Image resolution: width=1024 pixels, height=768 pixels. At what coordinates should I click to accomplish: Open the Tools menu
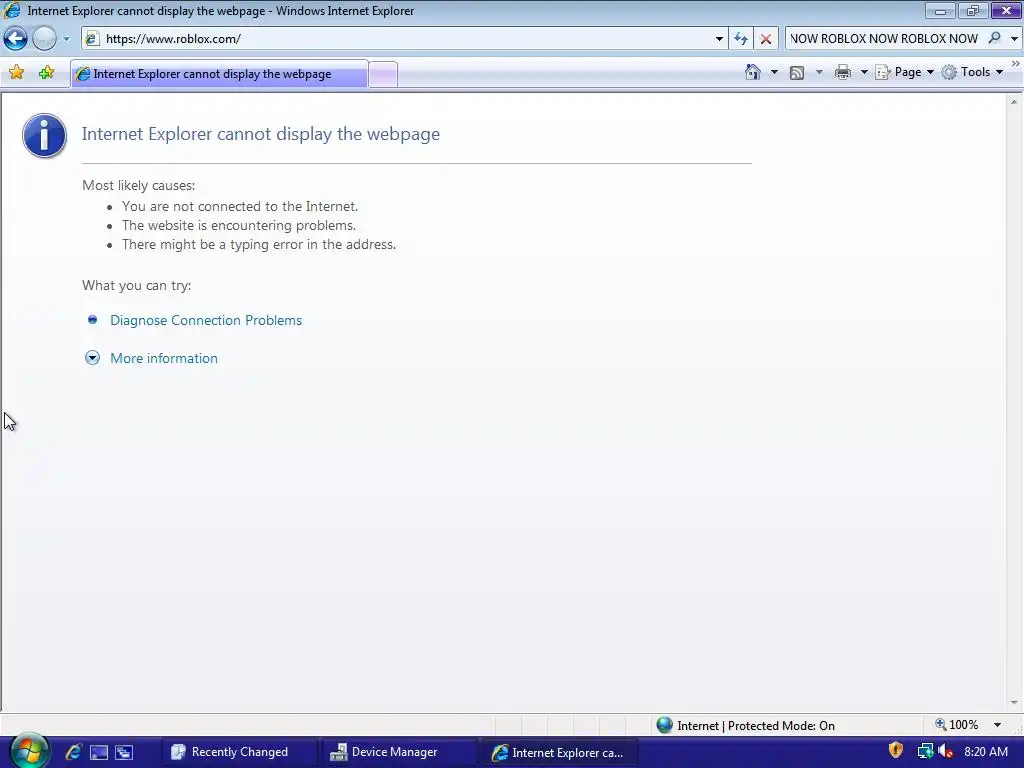[x=972, y=72]
